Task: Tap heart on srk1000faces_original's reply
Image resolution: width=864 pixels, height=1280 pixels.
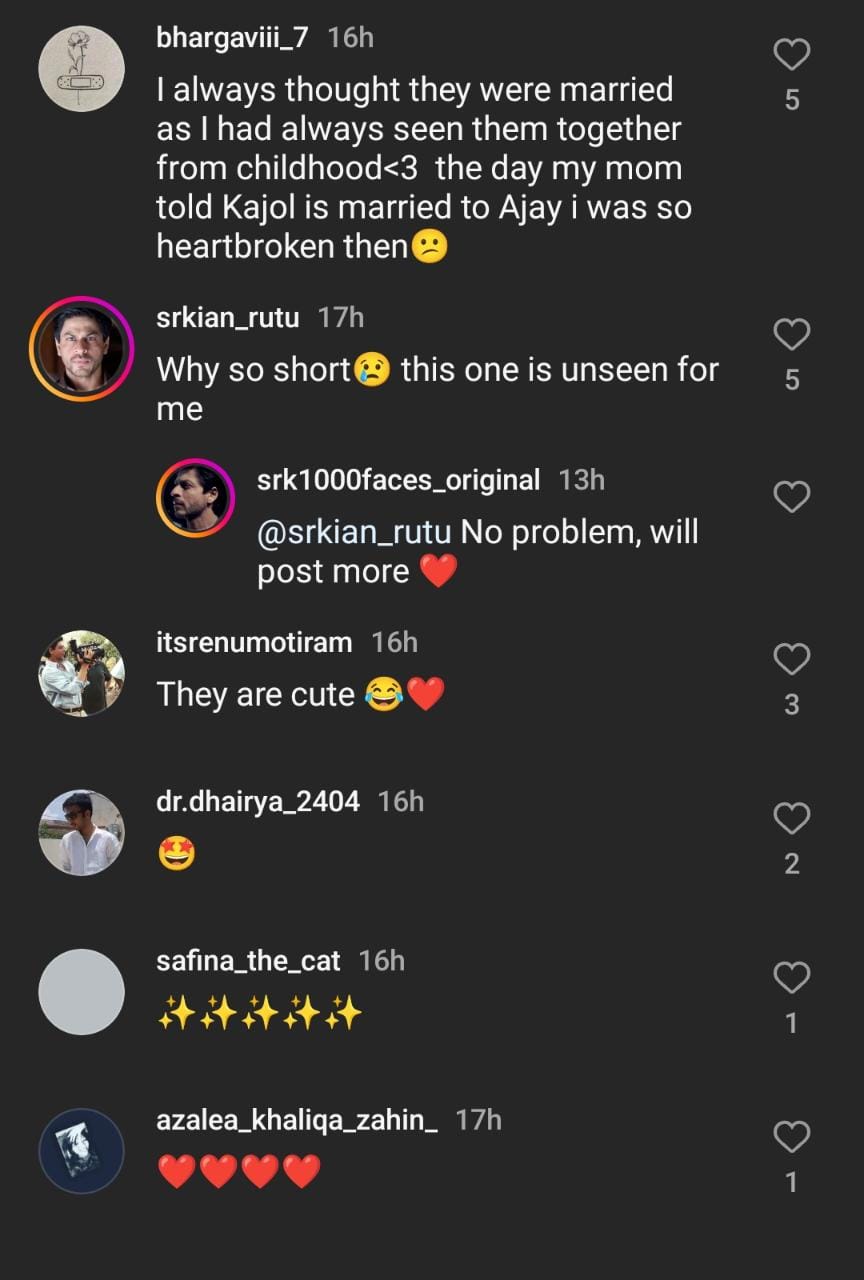Action: (791, 496)
